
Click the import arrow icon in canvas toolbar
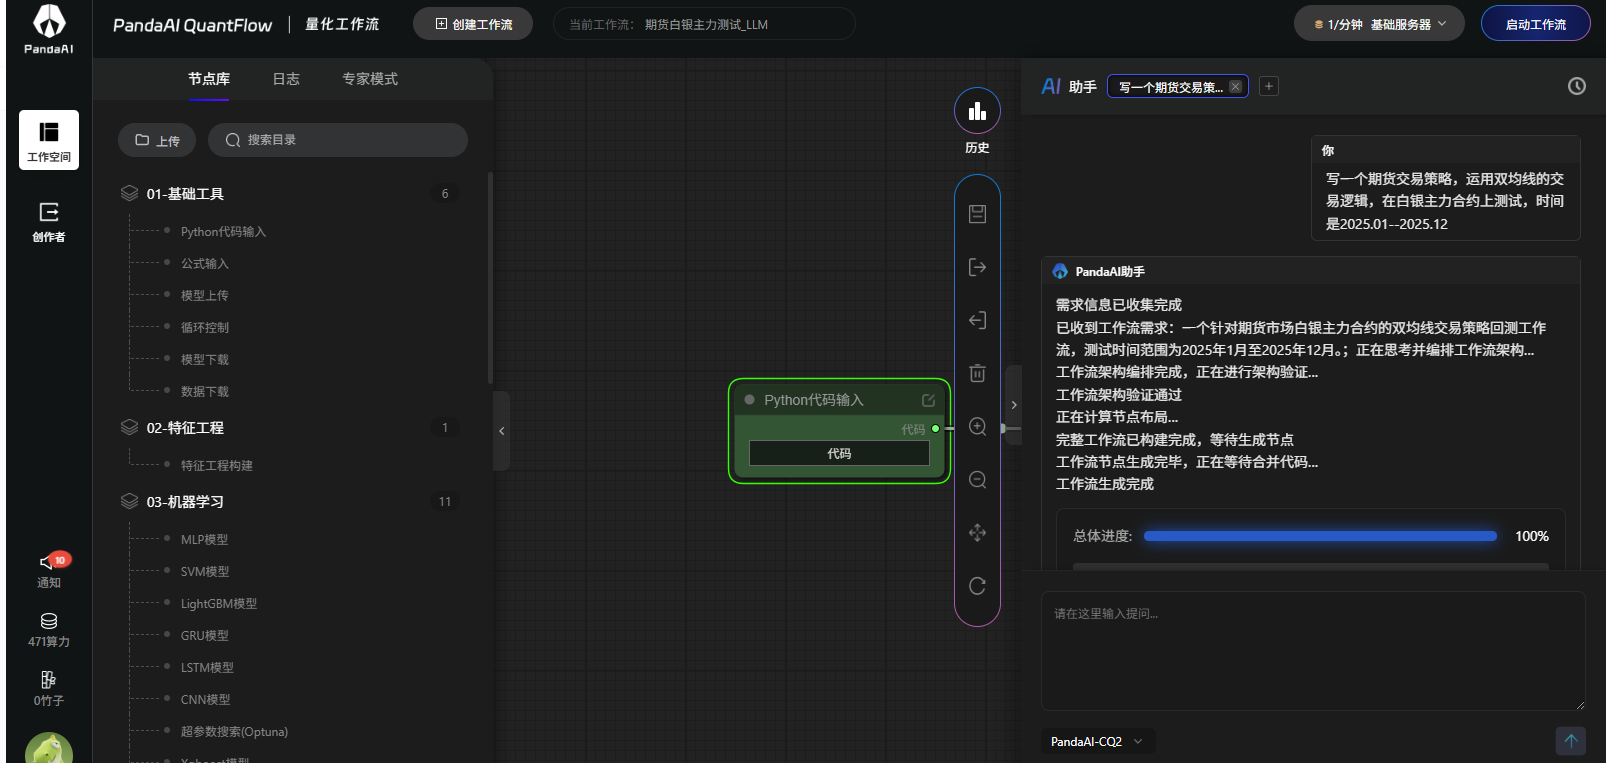point(978,320)
